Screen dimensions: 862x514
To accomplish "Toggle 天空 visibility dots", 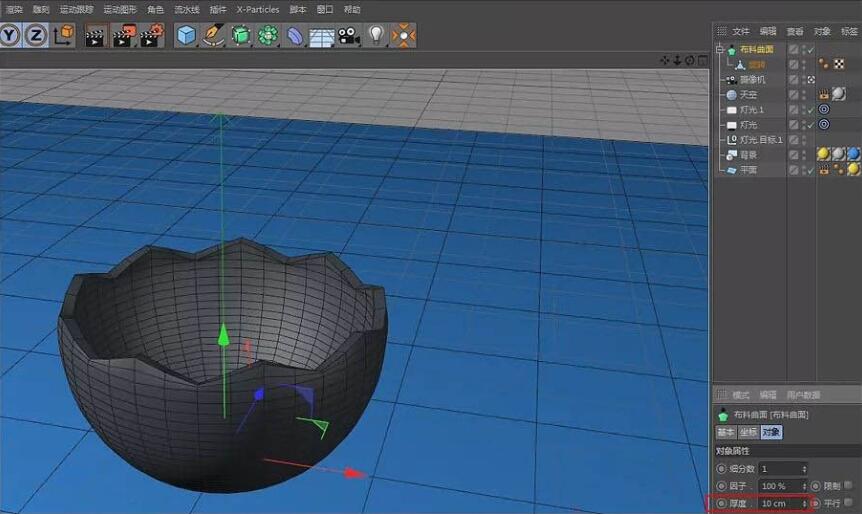I will (x=804, y=95).
